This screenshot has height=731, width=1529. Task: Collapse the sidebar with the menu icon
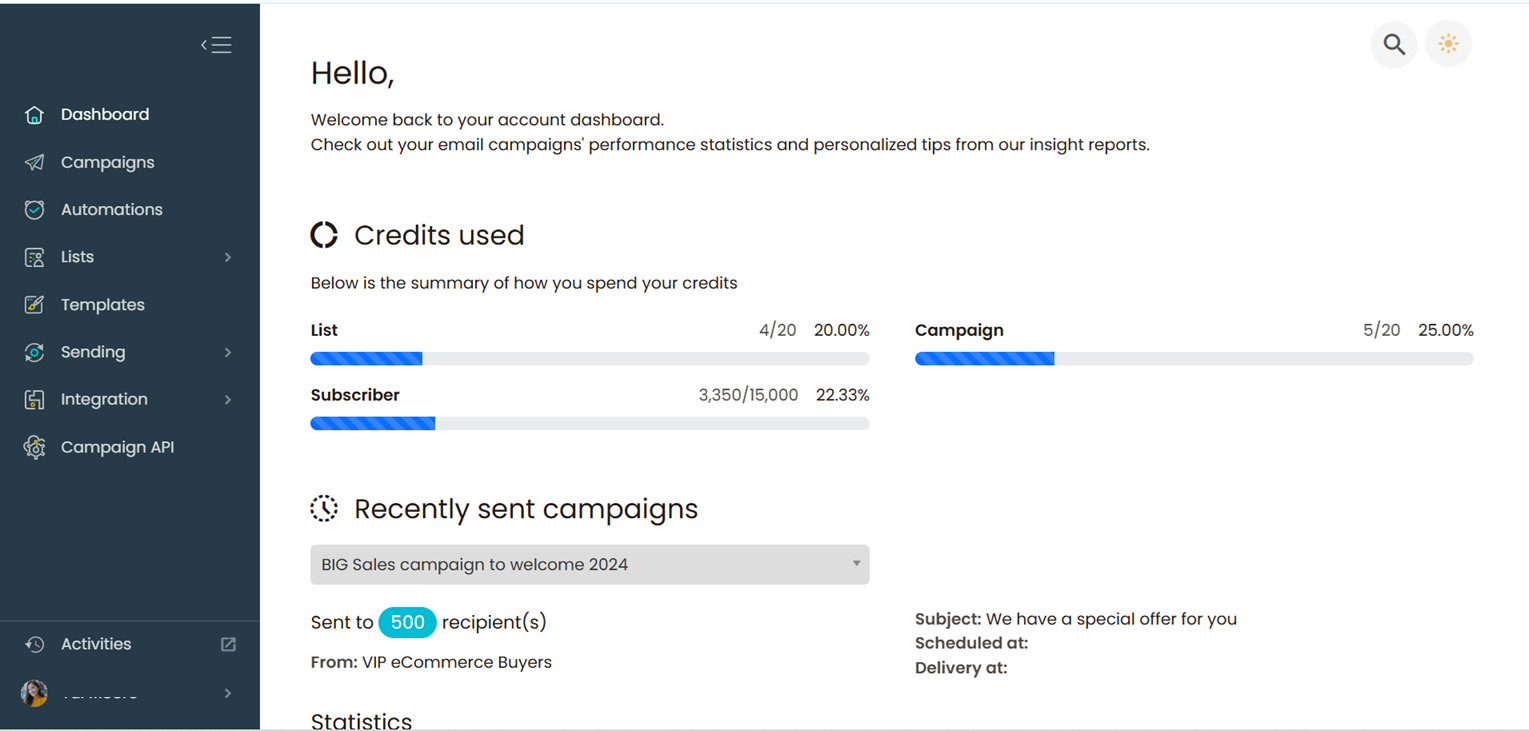(x=216, y=45)
